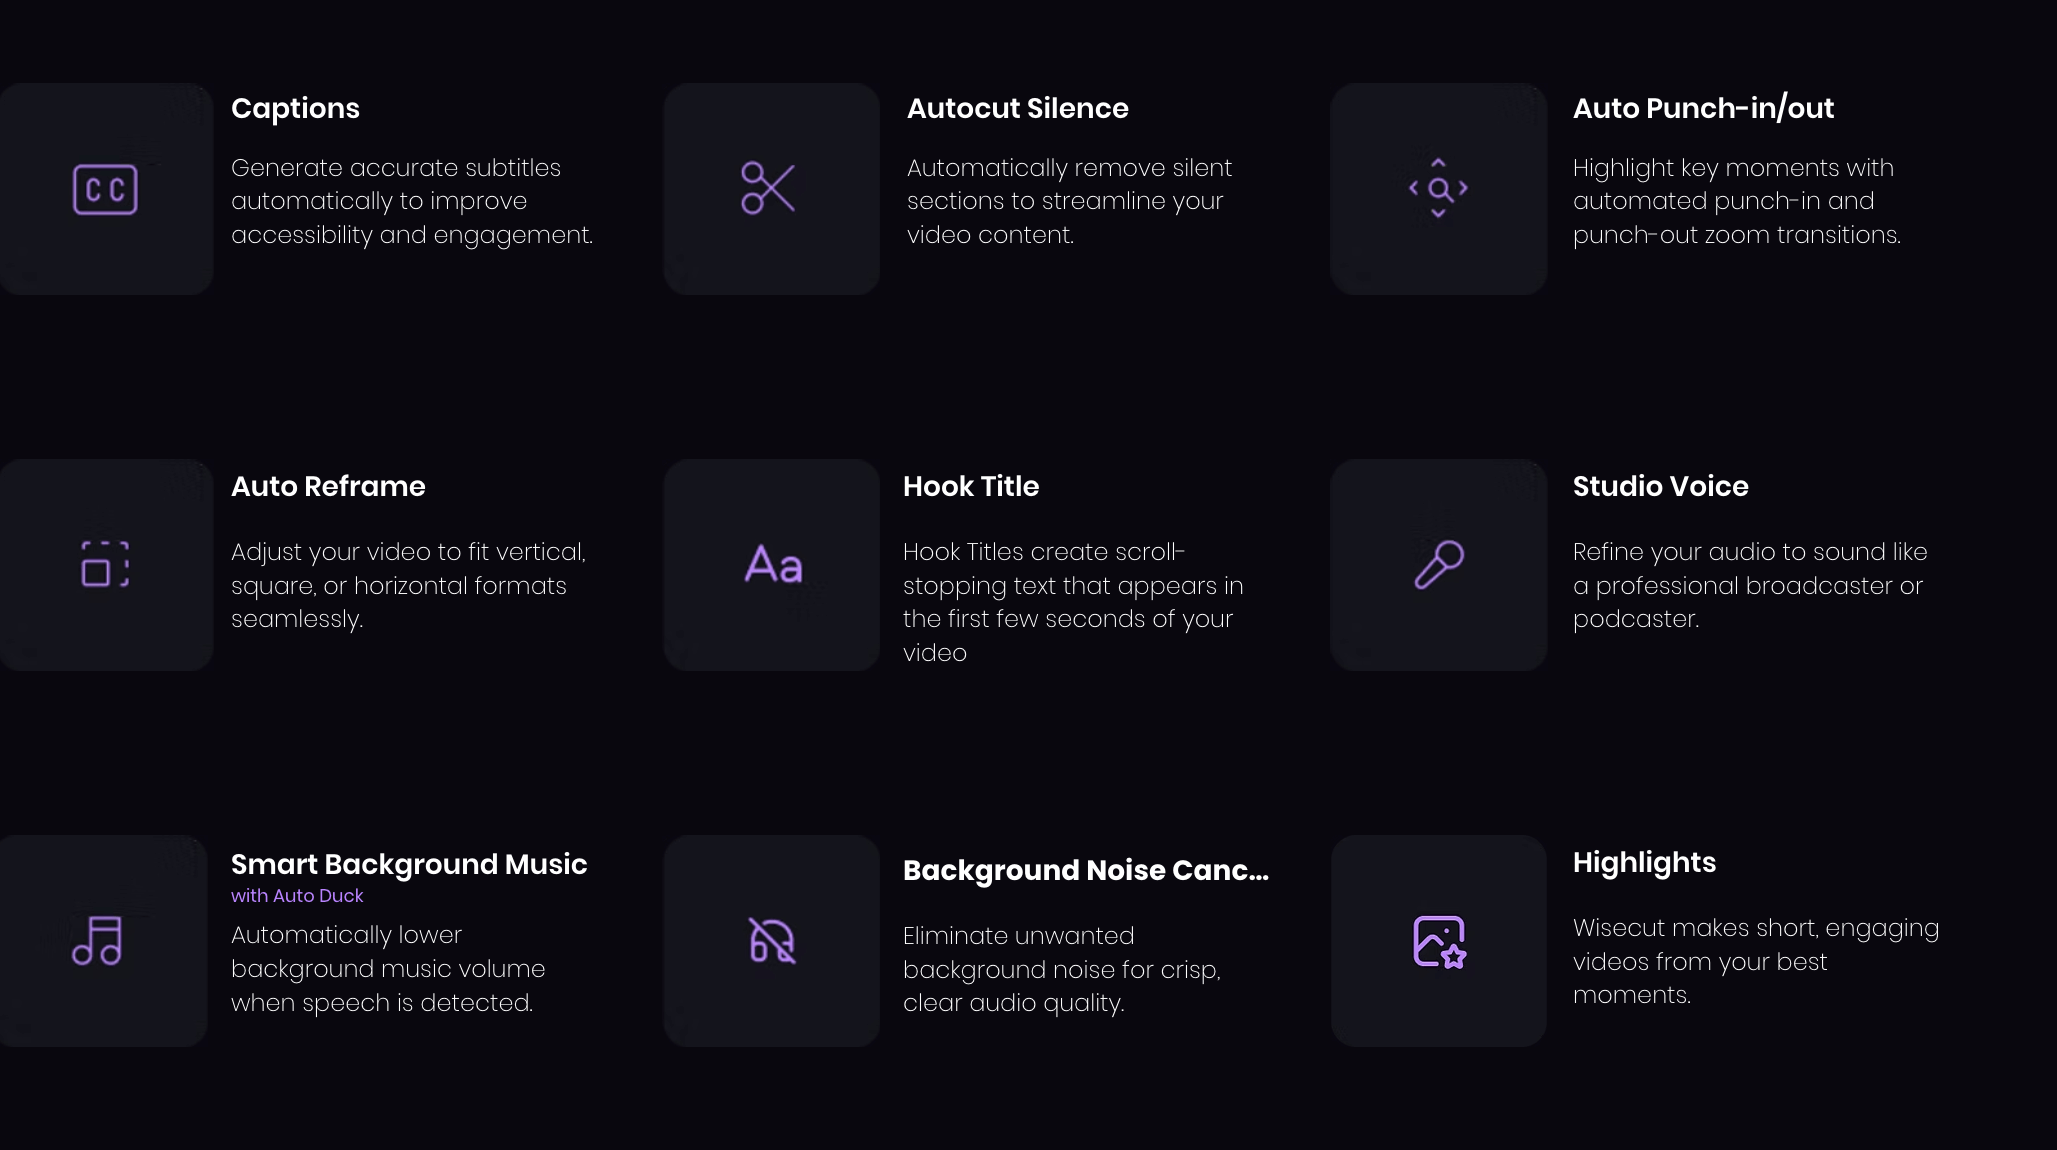This screenshot has height=1150, width=2057.
Task: Click the Wisecut Highlights description text
Action: [x=1755, y=961]
